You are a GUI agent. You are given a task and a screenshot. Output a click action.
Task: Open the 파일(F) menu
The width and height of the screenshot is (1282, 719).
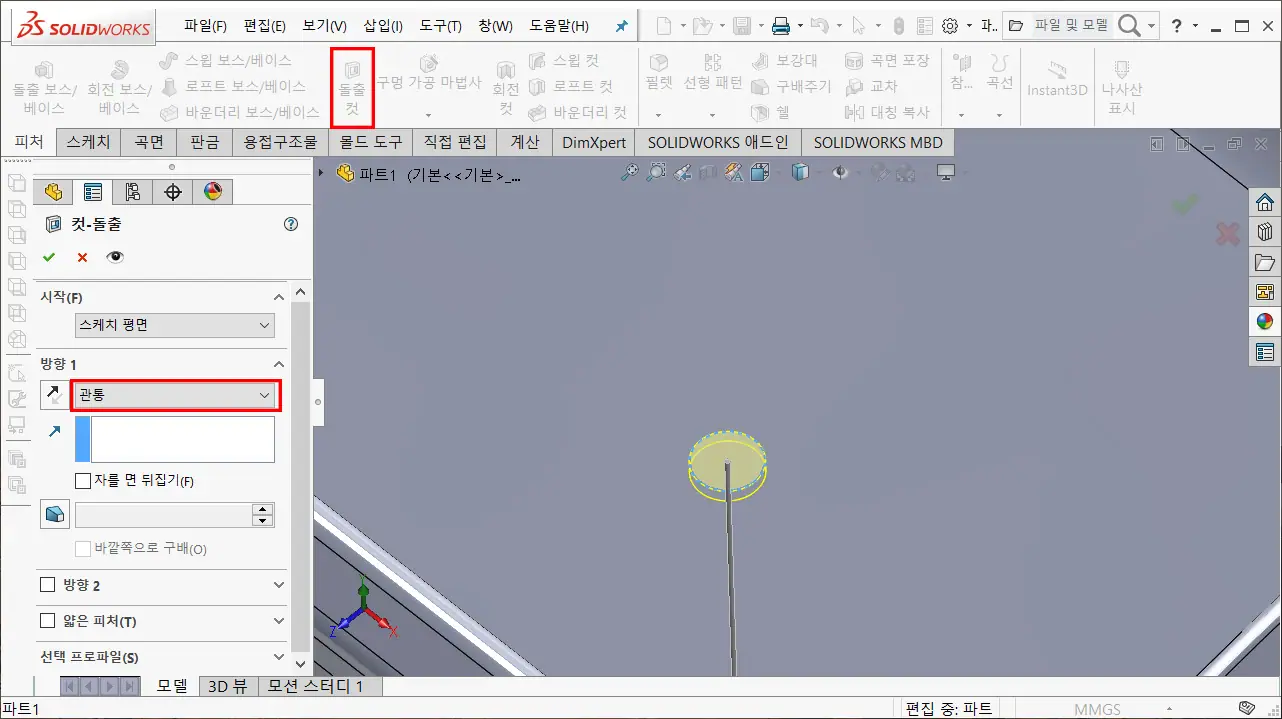click(205, 26)
